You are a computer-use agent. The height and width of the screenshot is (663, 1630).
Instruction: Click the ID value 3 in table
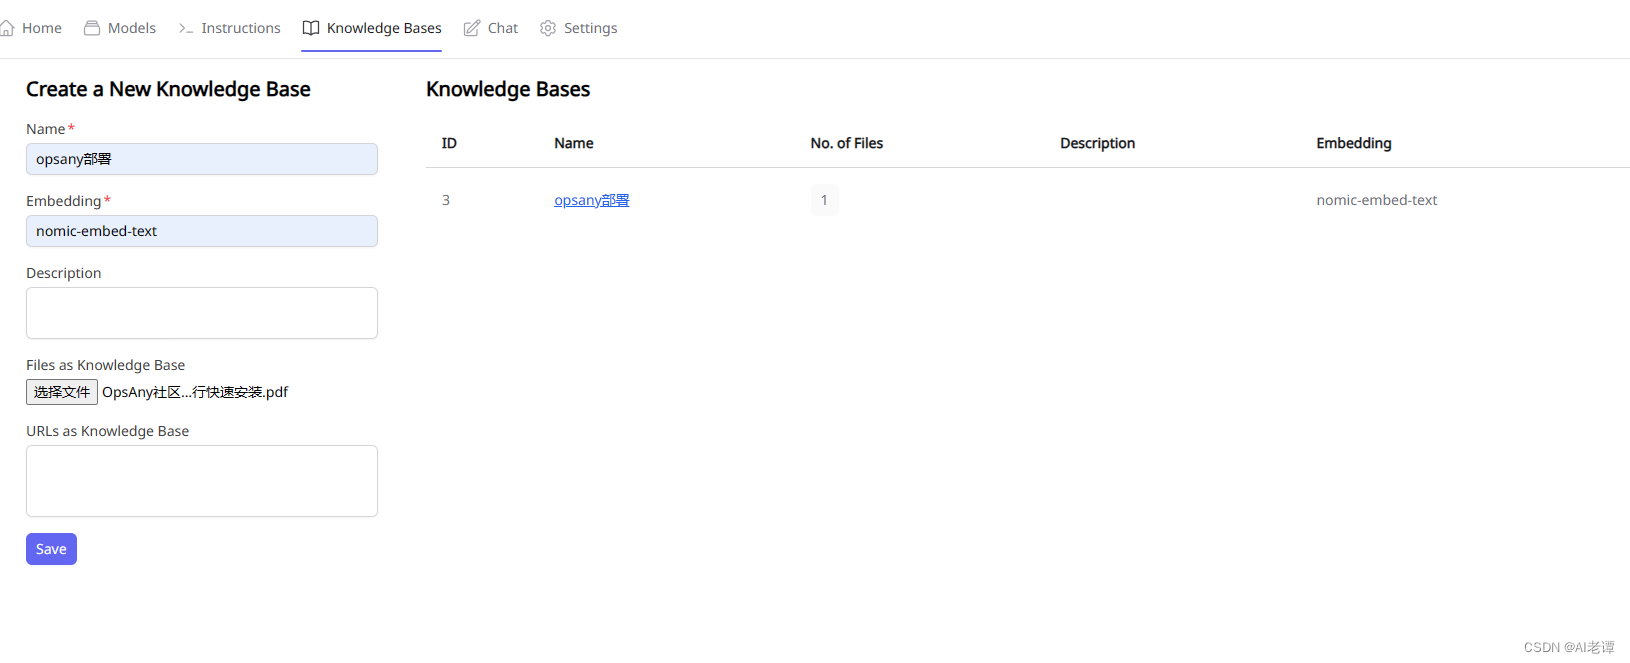446,200
